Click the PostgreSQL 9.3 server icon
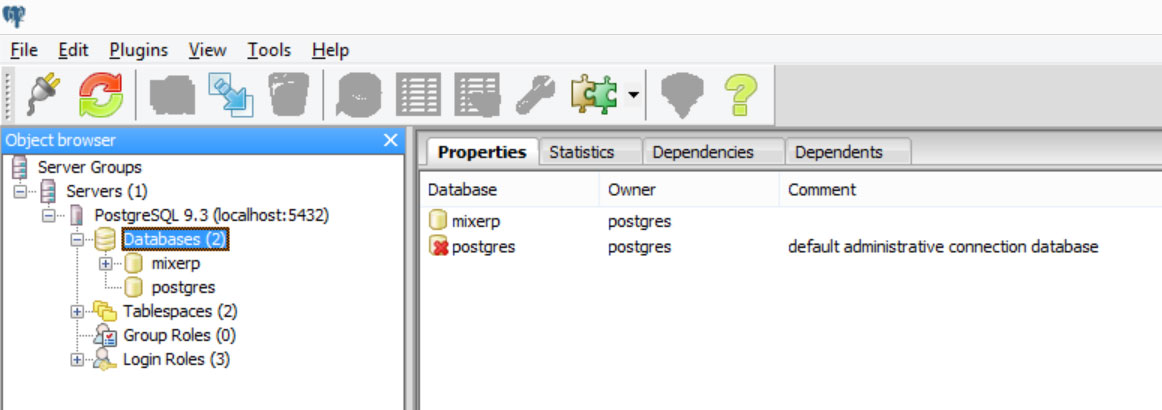 tap(76, 216)
